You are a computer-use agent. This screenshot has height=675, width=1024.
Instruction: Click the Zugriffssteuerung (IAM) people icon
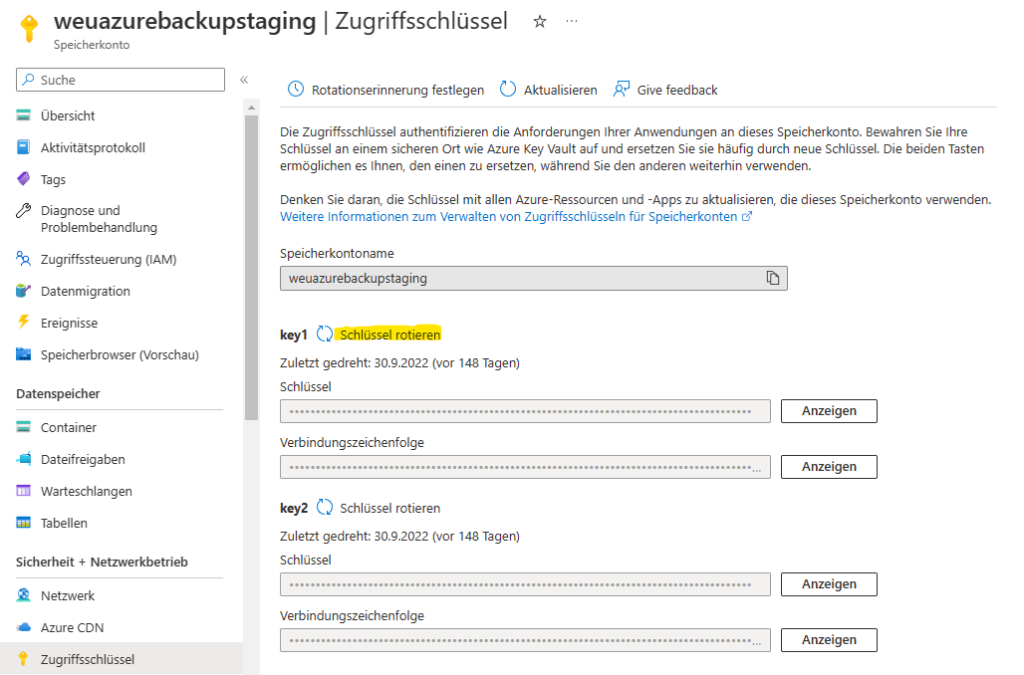coord(24,259)
